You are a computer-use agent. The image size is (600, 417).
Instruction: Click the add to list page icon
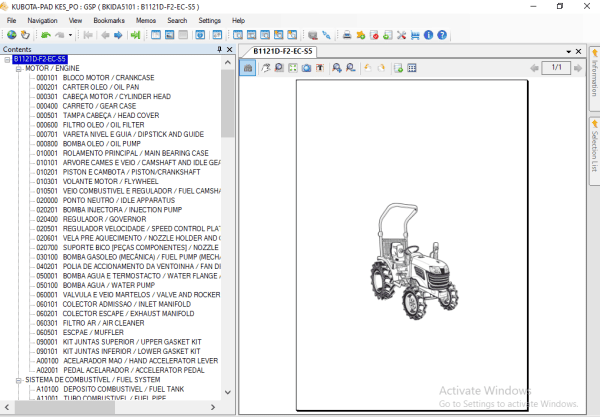click(x=398, y=68)
